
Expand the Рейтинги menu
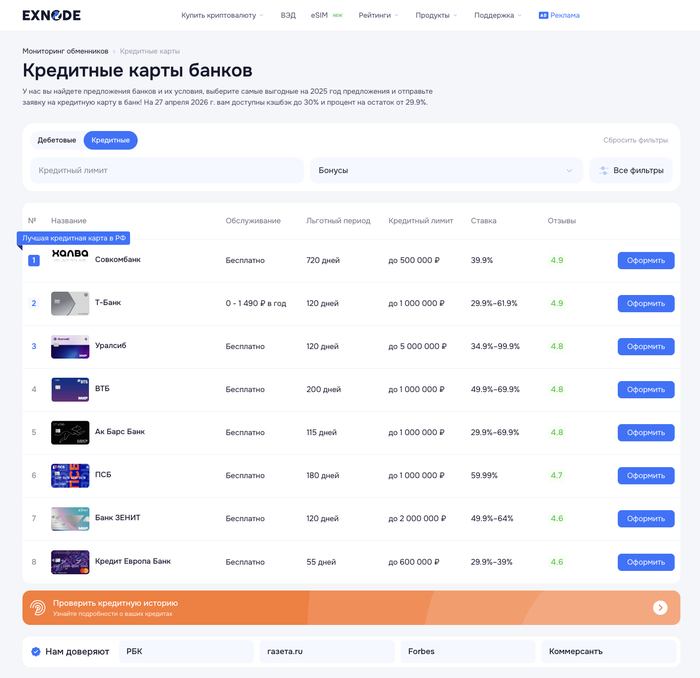tap(378, 15)
